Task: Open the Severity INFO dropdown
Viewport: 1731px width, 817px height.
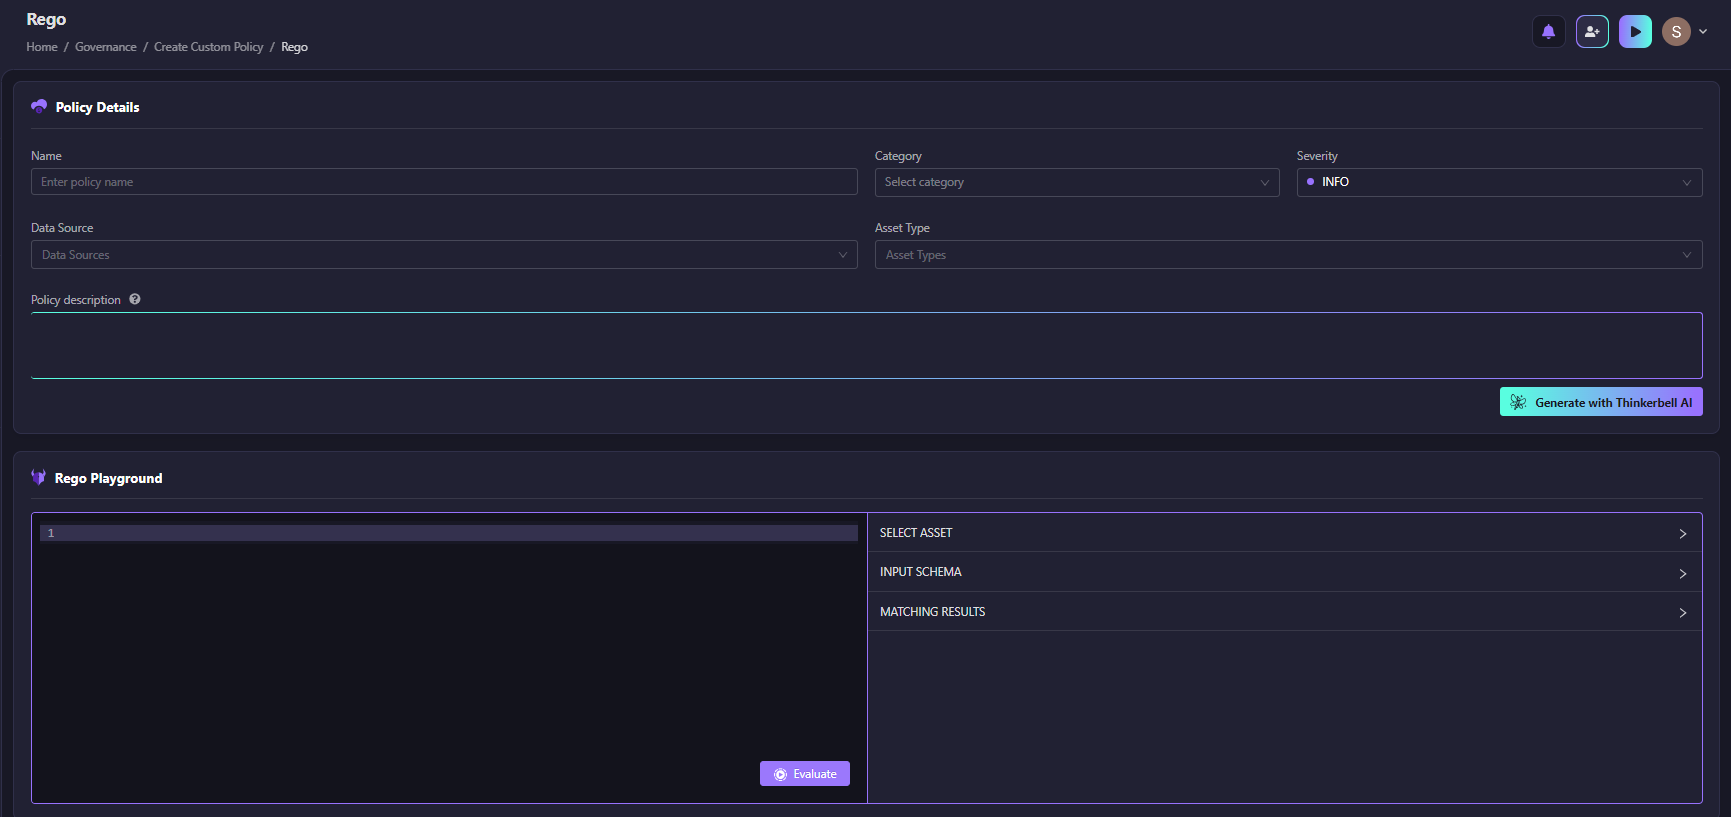Action: [1499, 182]
